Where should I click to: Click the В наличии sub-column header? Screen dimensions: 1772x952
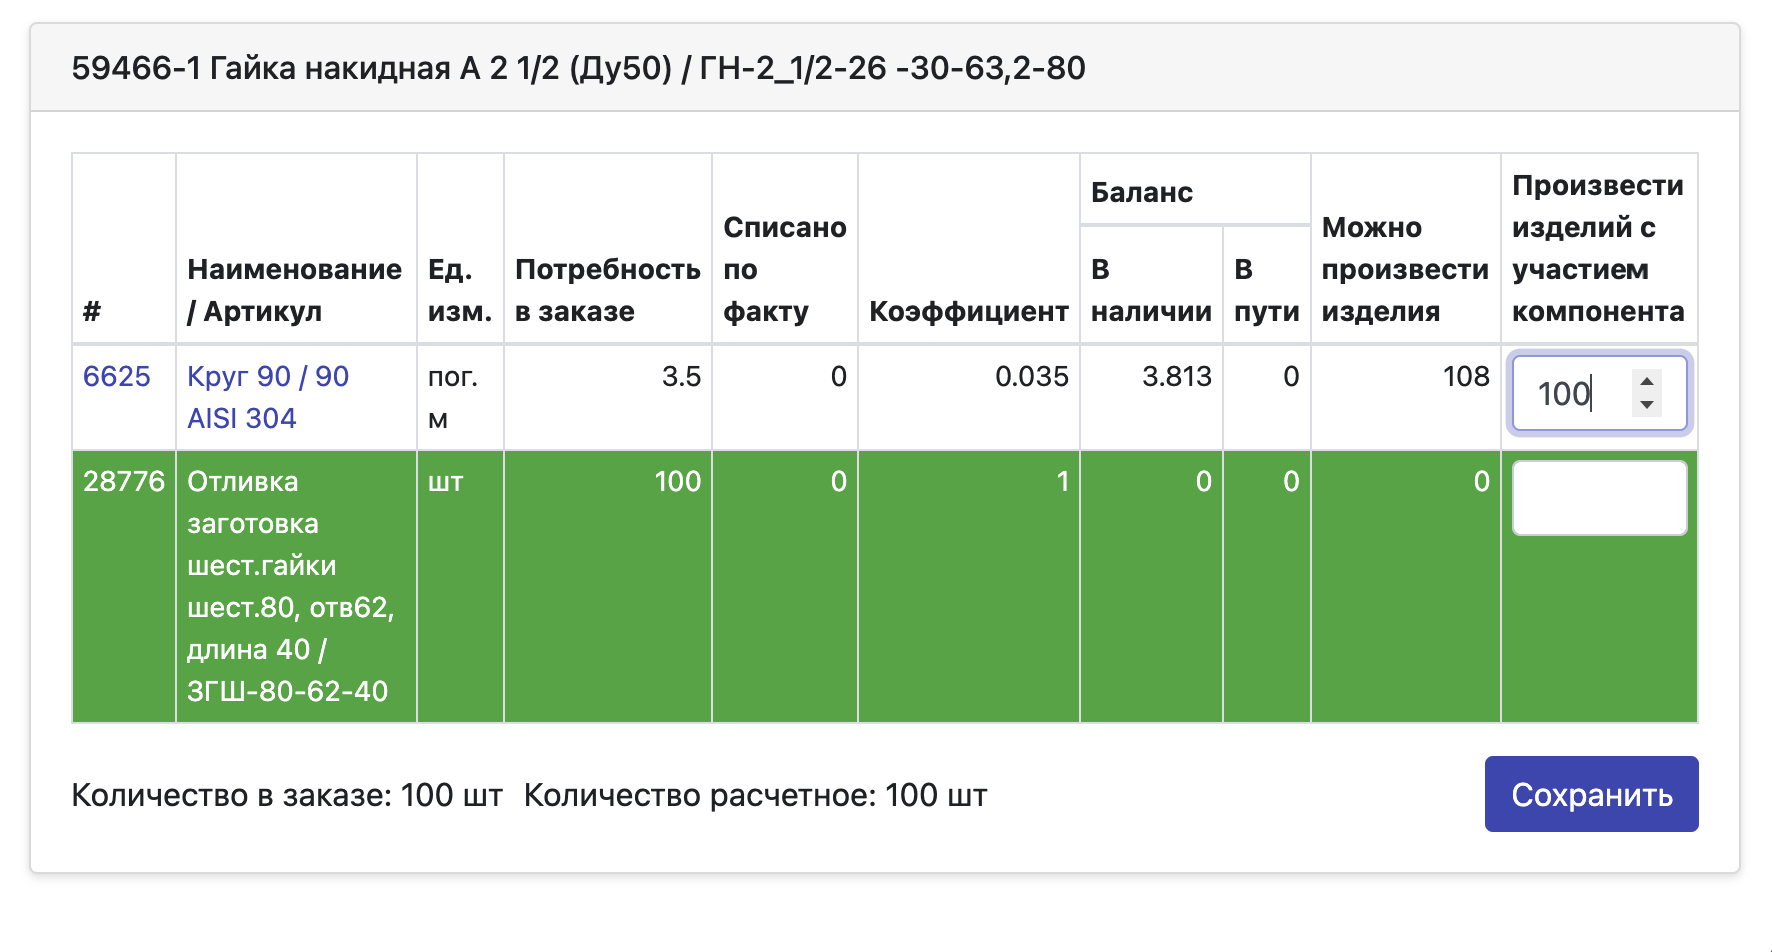click(1150, 290)
